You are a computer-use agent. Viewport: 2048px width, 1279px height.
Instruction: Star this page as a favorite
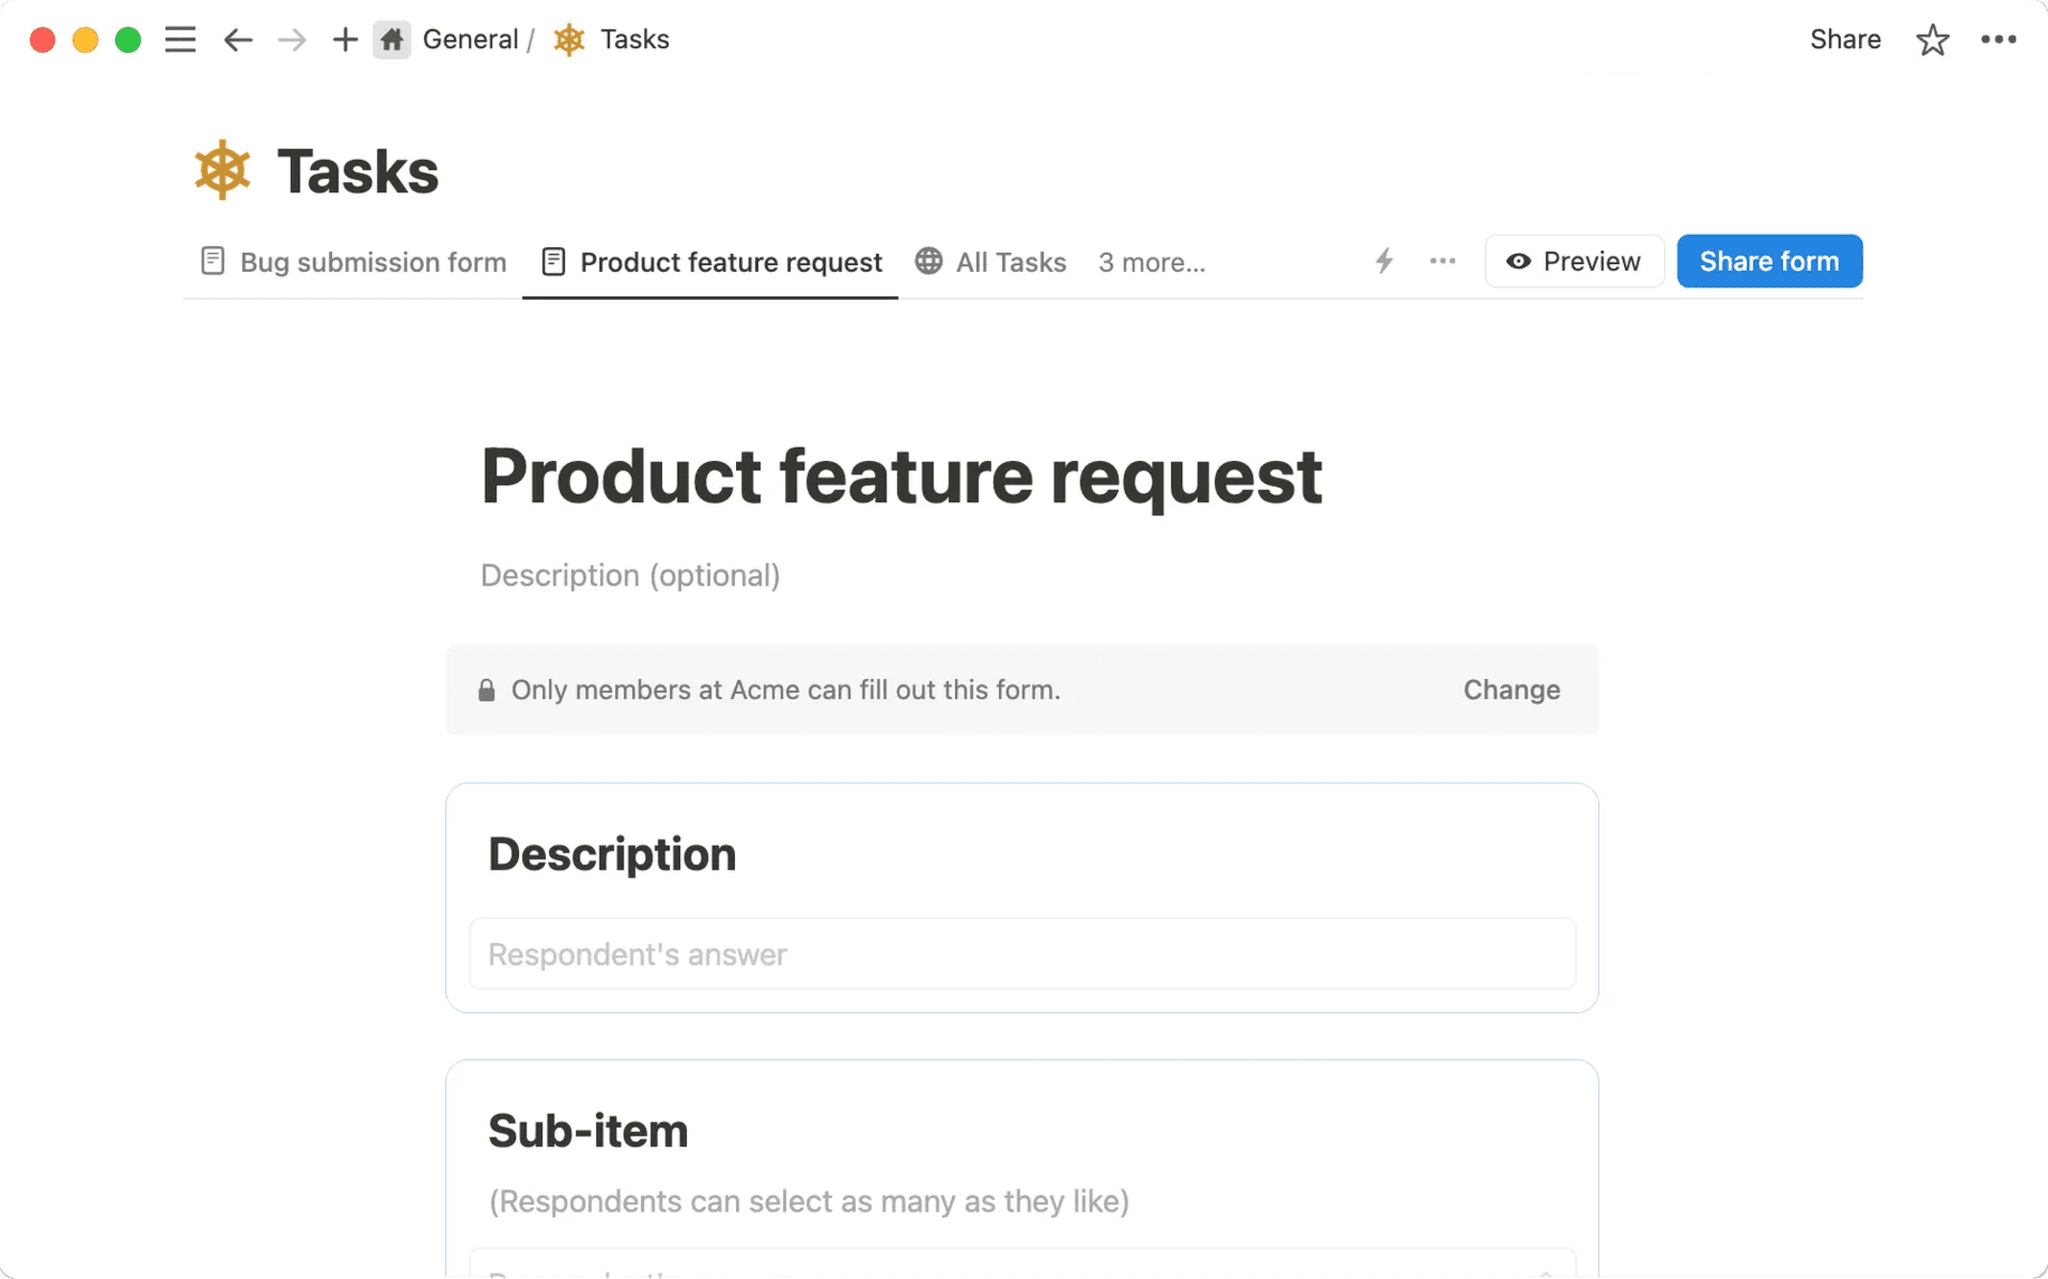(1931, 39)
